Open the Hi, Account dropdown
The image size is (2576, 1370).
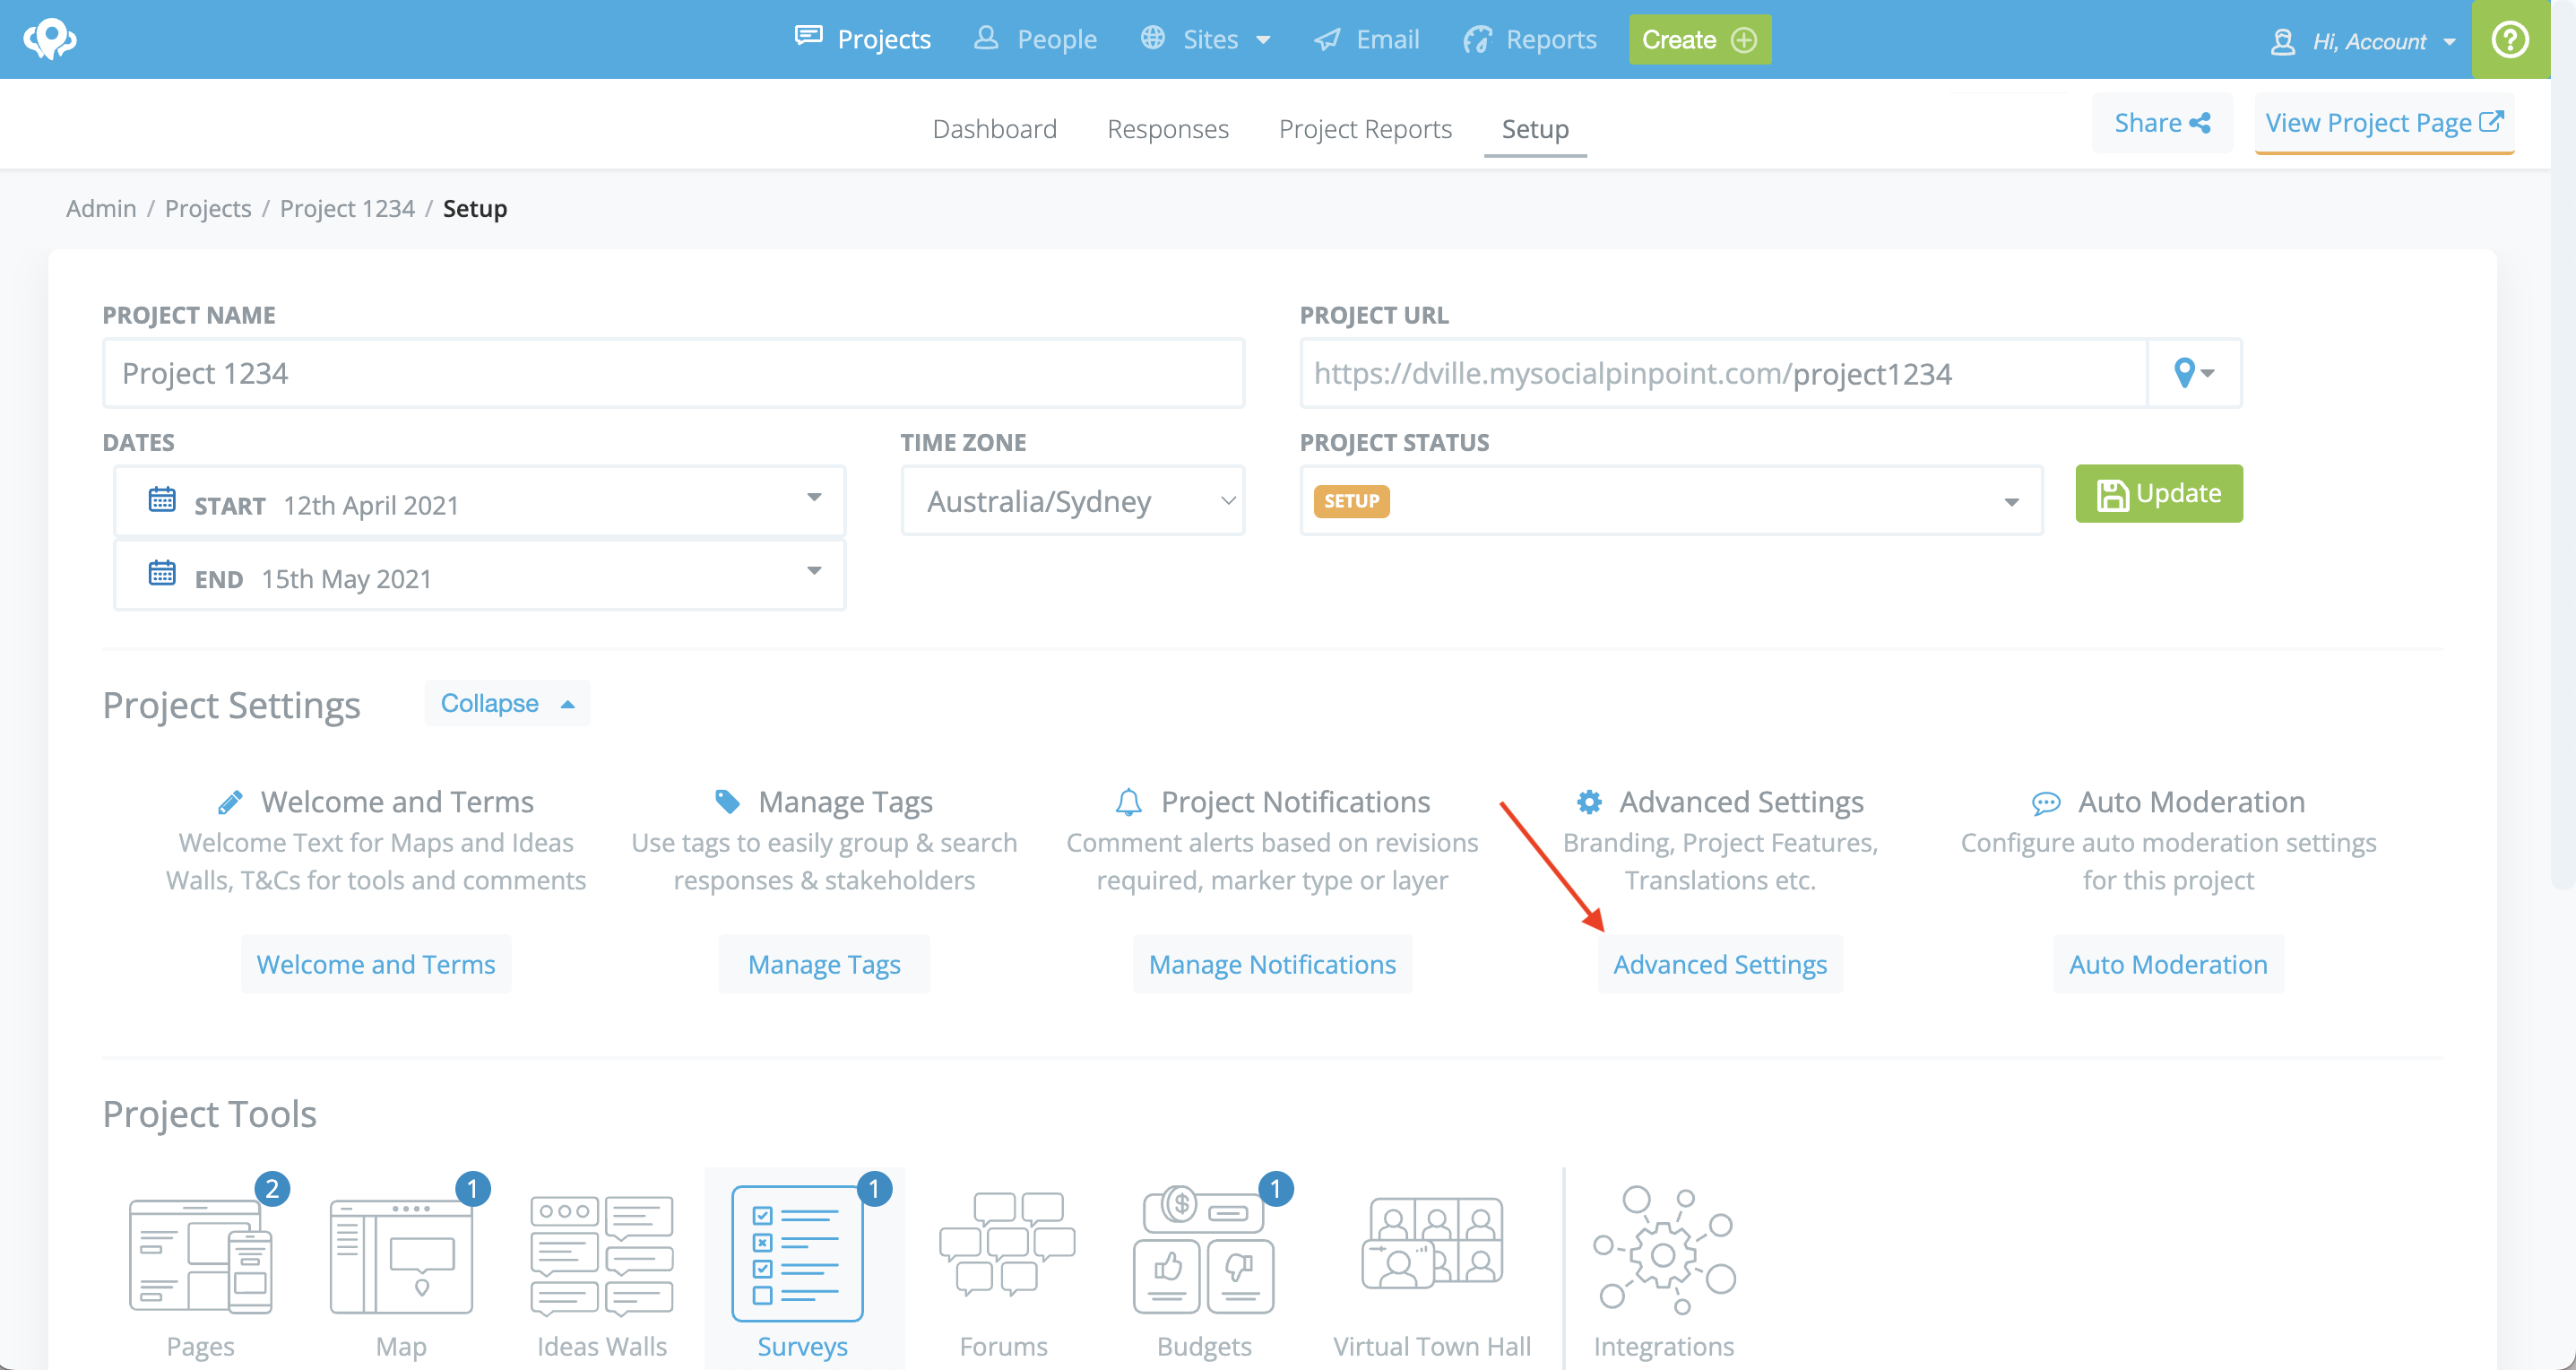pos(2364,42)
